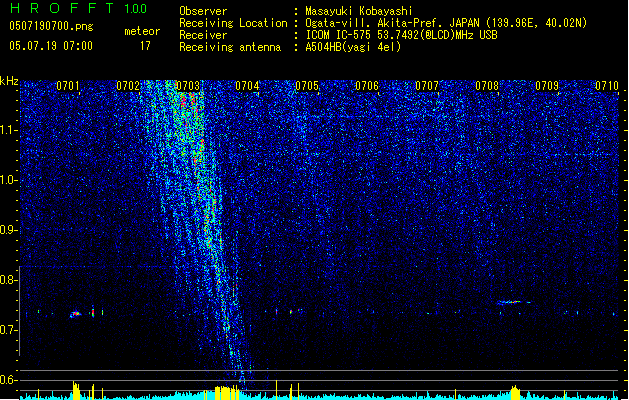The width and height of the screenshot is (629, 400).
Task: Click the 'Observer' field label
Action: point(203,11)
